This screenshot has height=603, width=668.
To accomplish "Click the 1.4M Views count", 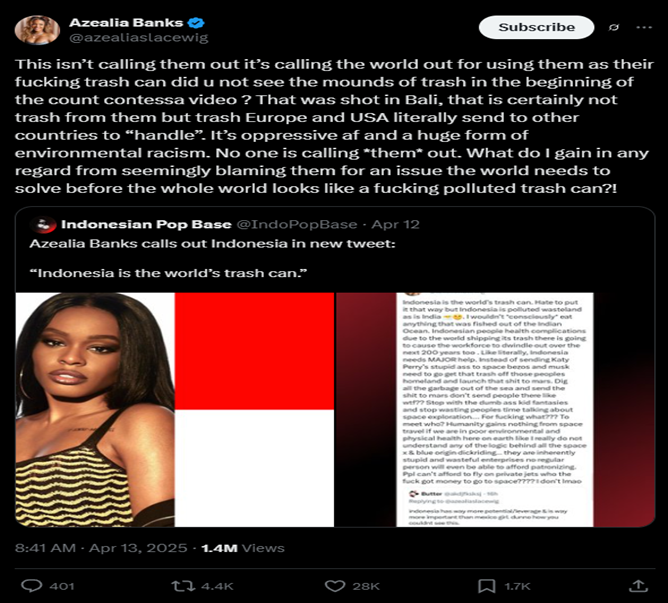I will [243, 548].
